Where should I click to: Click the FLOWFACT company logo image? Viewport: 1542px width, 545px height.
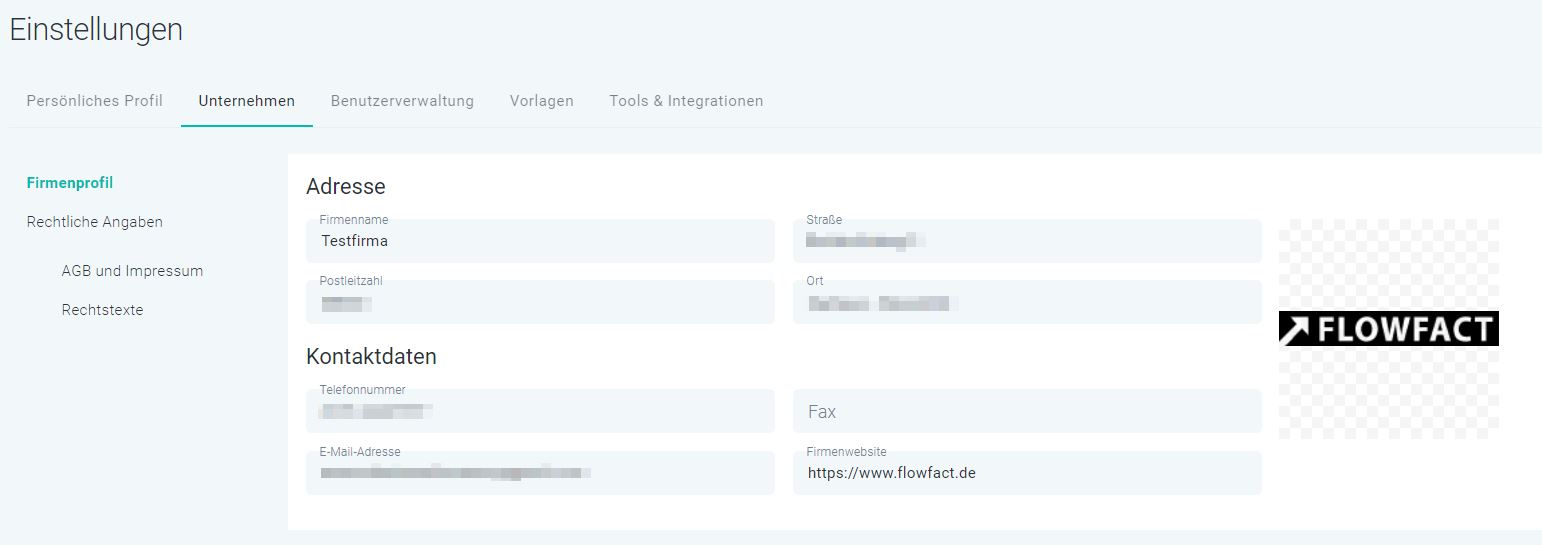[1388, 329]
